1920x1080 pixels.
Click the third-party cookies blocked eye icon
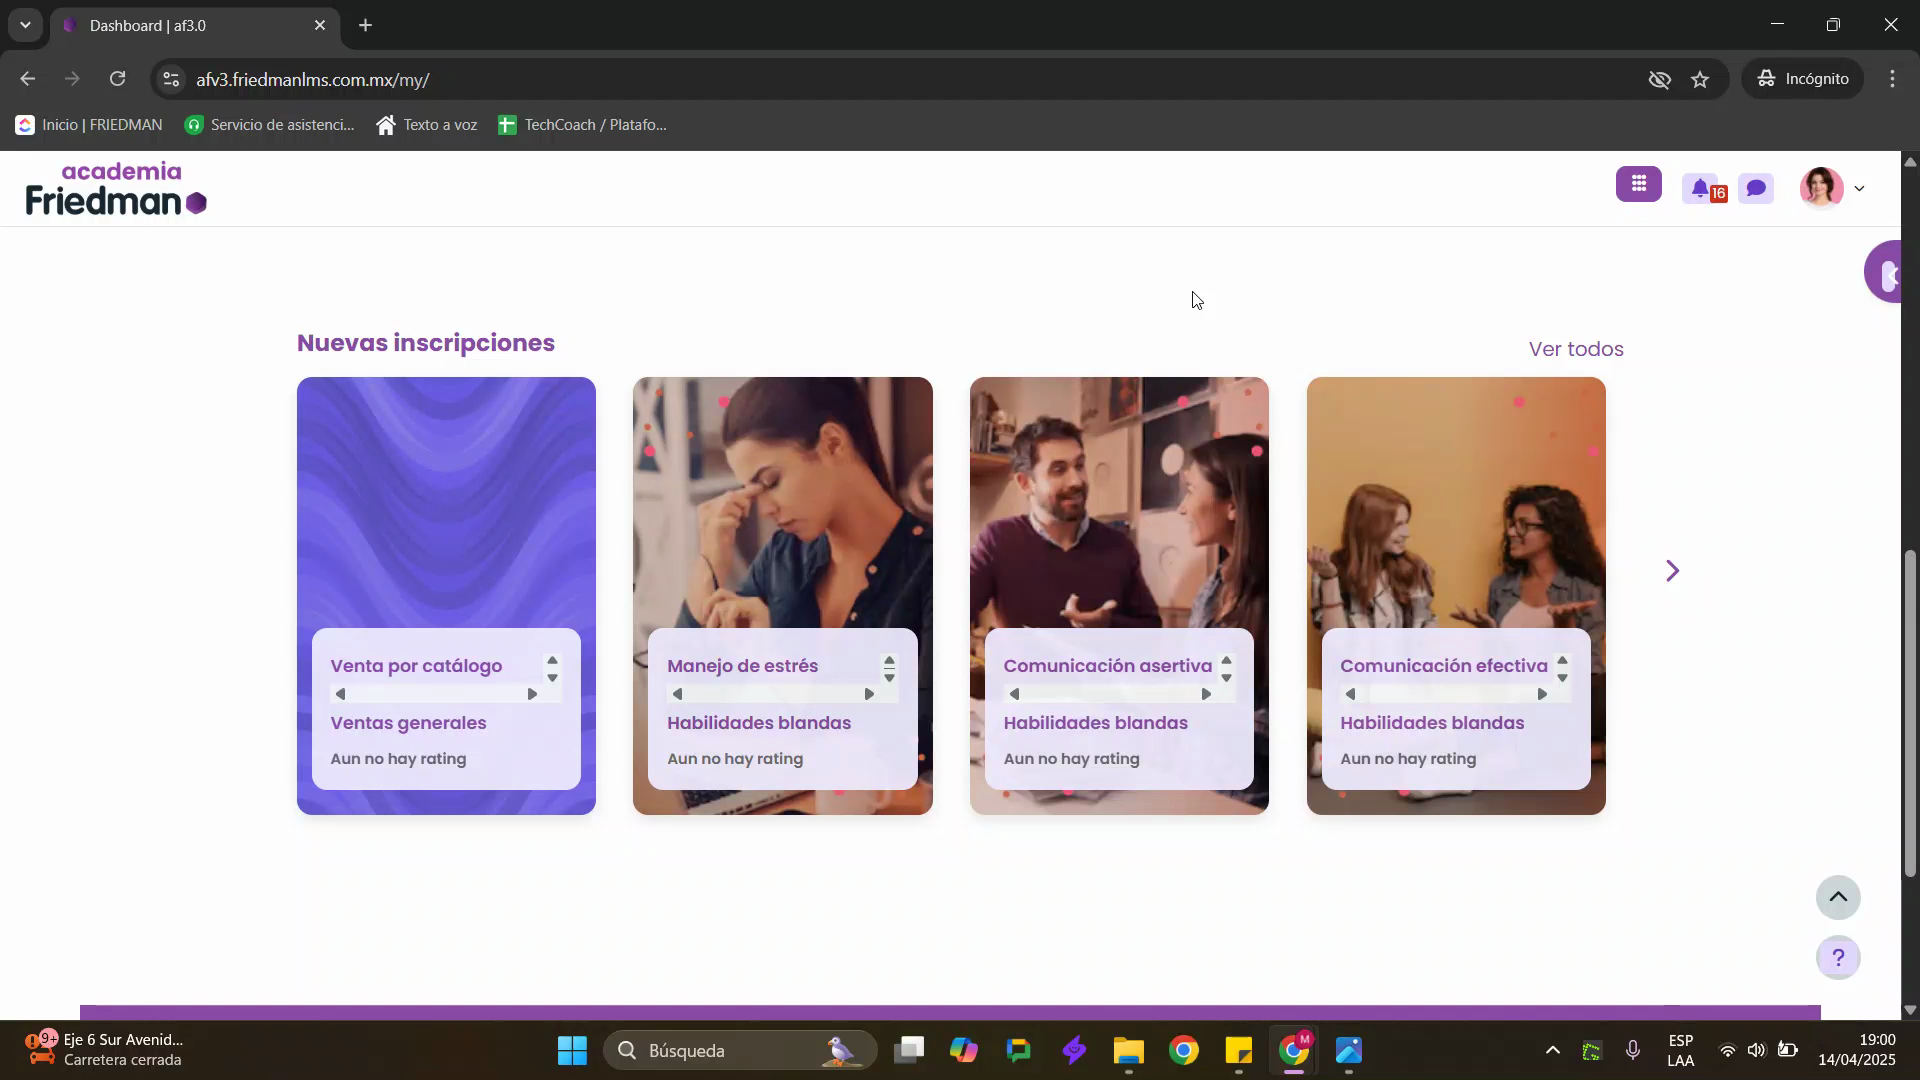1659,79
